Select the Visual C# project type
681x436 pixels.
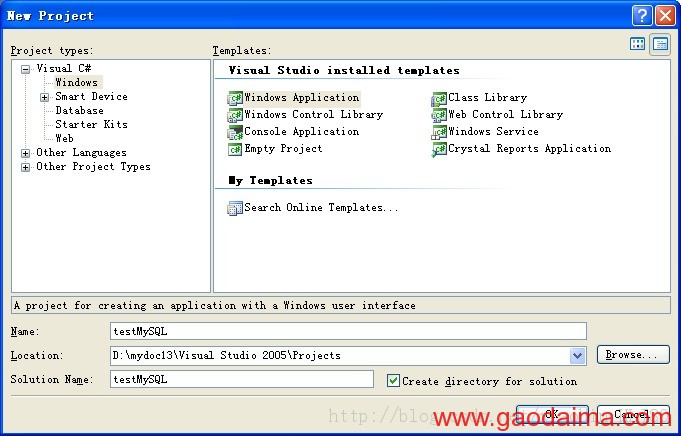(x=64, y=68)
